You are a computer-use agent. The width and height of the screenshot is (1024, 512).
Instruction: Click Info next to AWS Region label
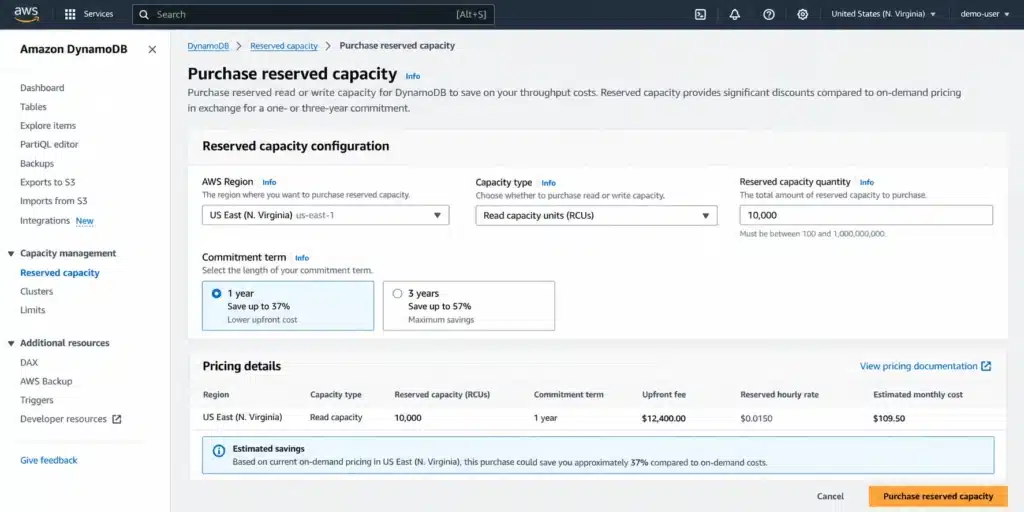[269, 183]
